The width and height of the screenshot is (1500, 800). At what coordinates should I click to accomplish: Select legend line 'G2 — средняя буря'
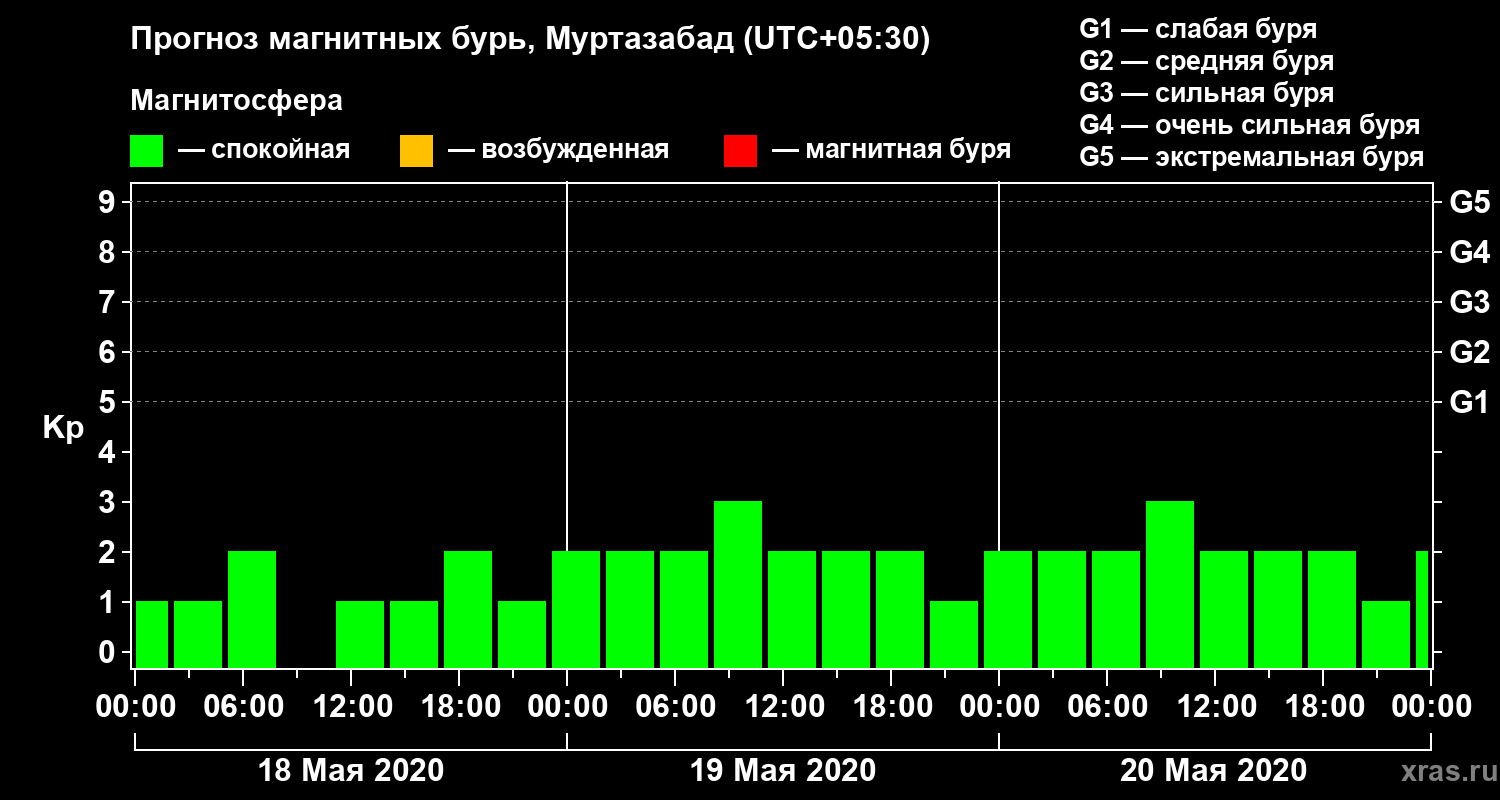[x=1206, y=61]
